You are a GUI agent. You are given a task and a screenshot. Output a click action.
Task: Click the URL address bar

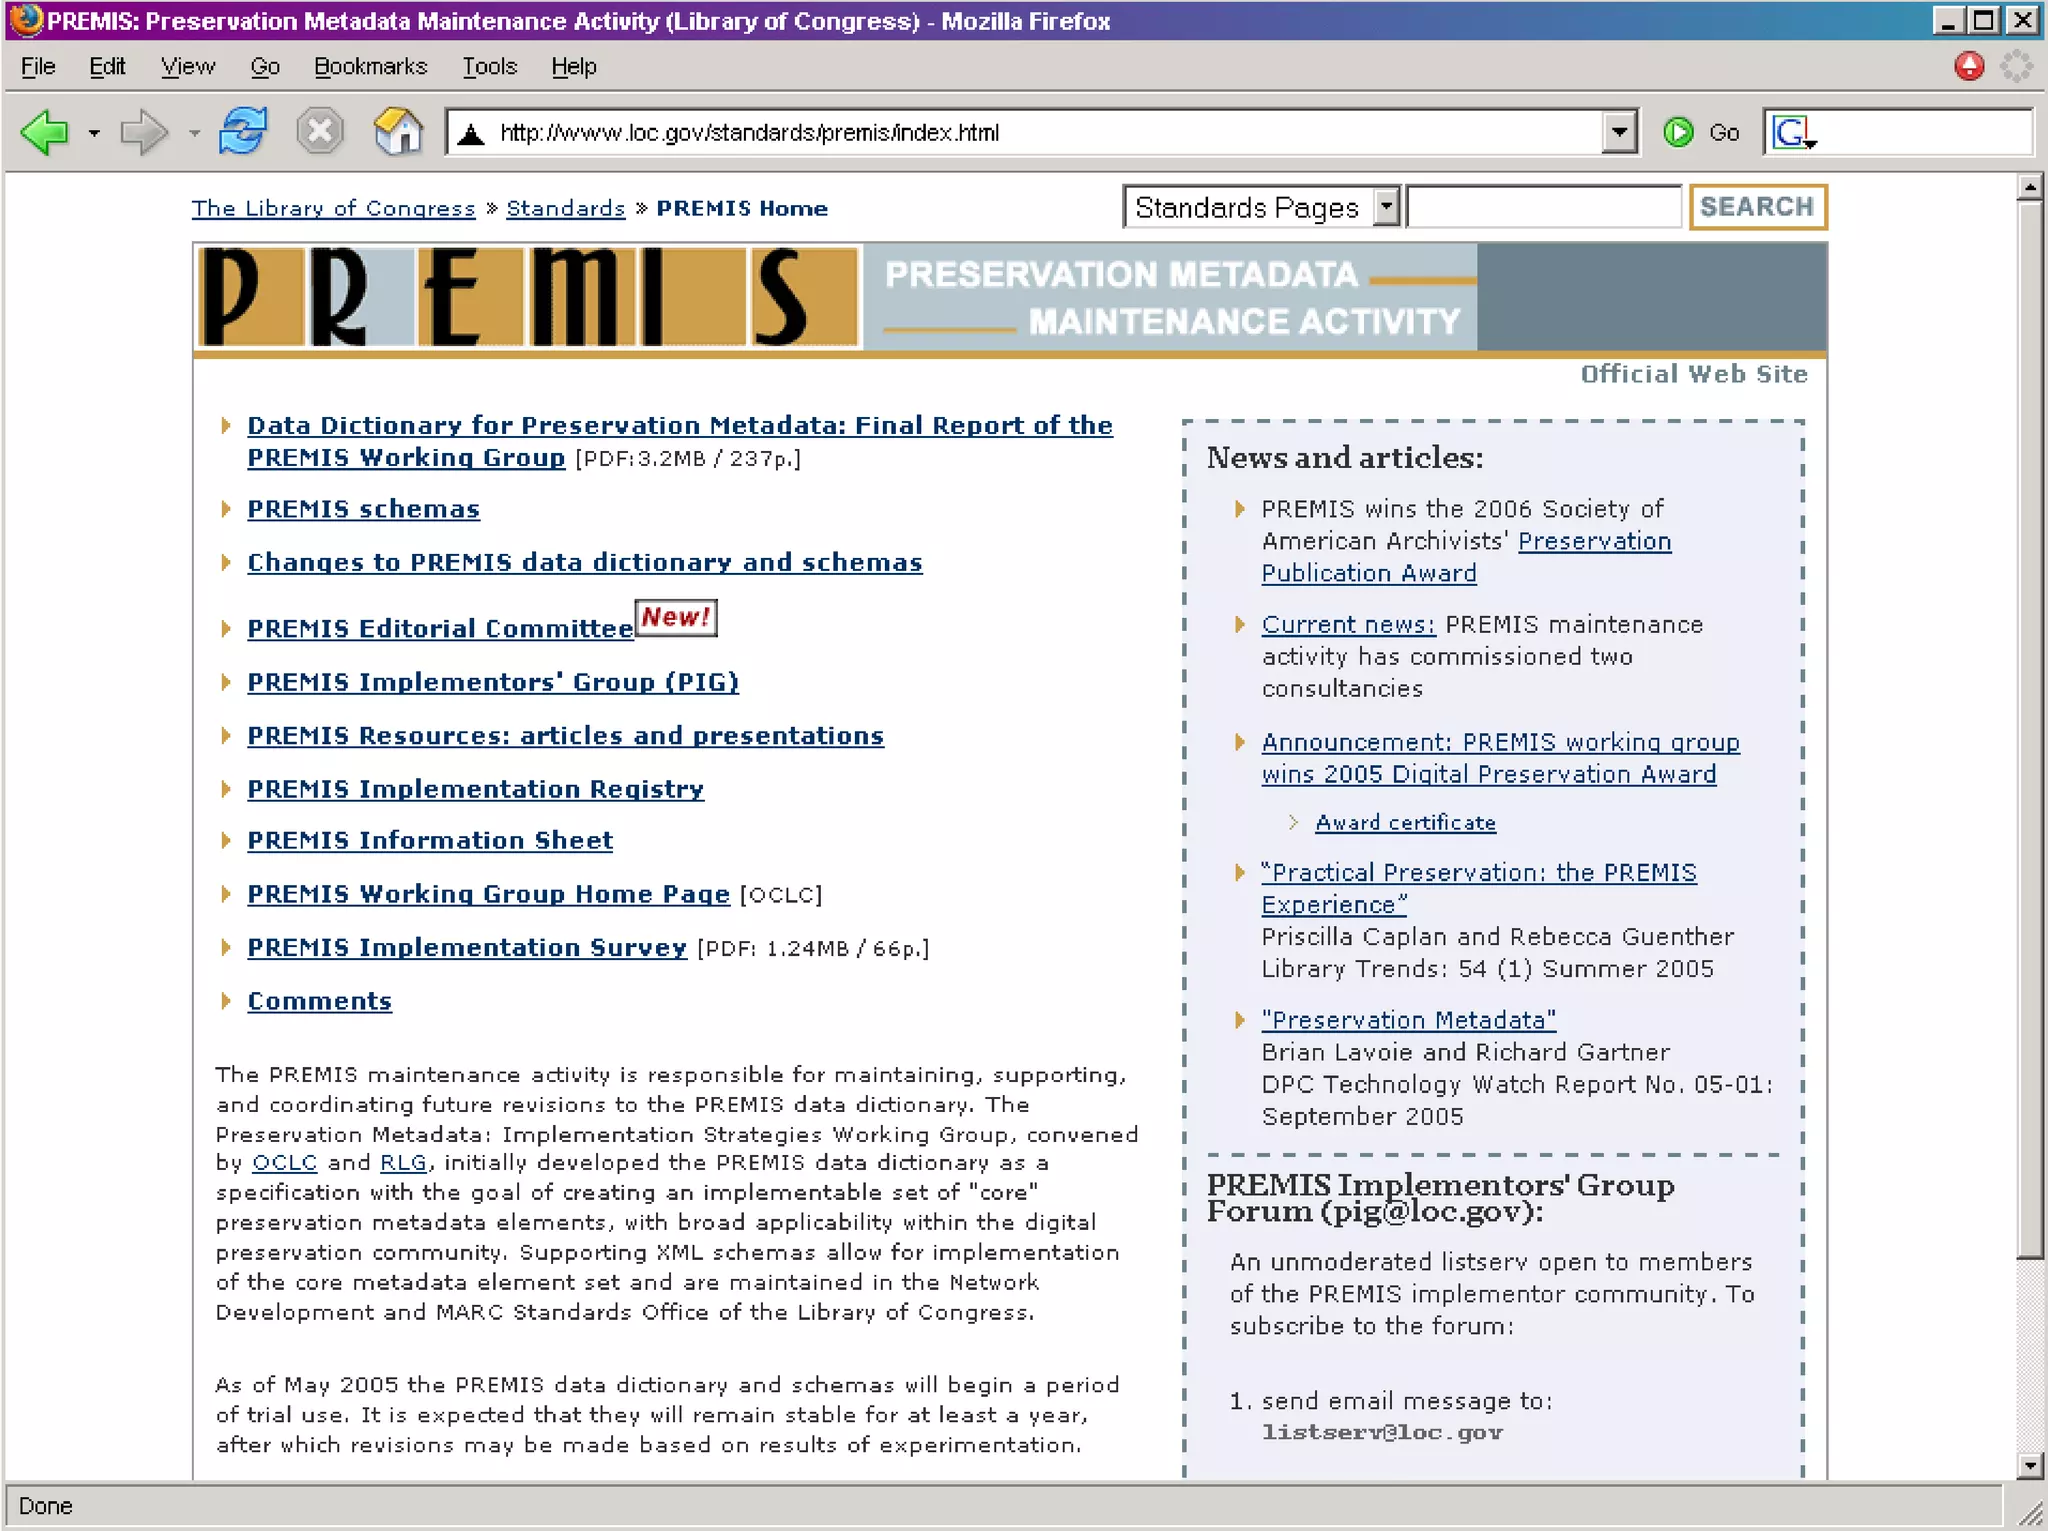click(1040, 132)
